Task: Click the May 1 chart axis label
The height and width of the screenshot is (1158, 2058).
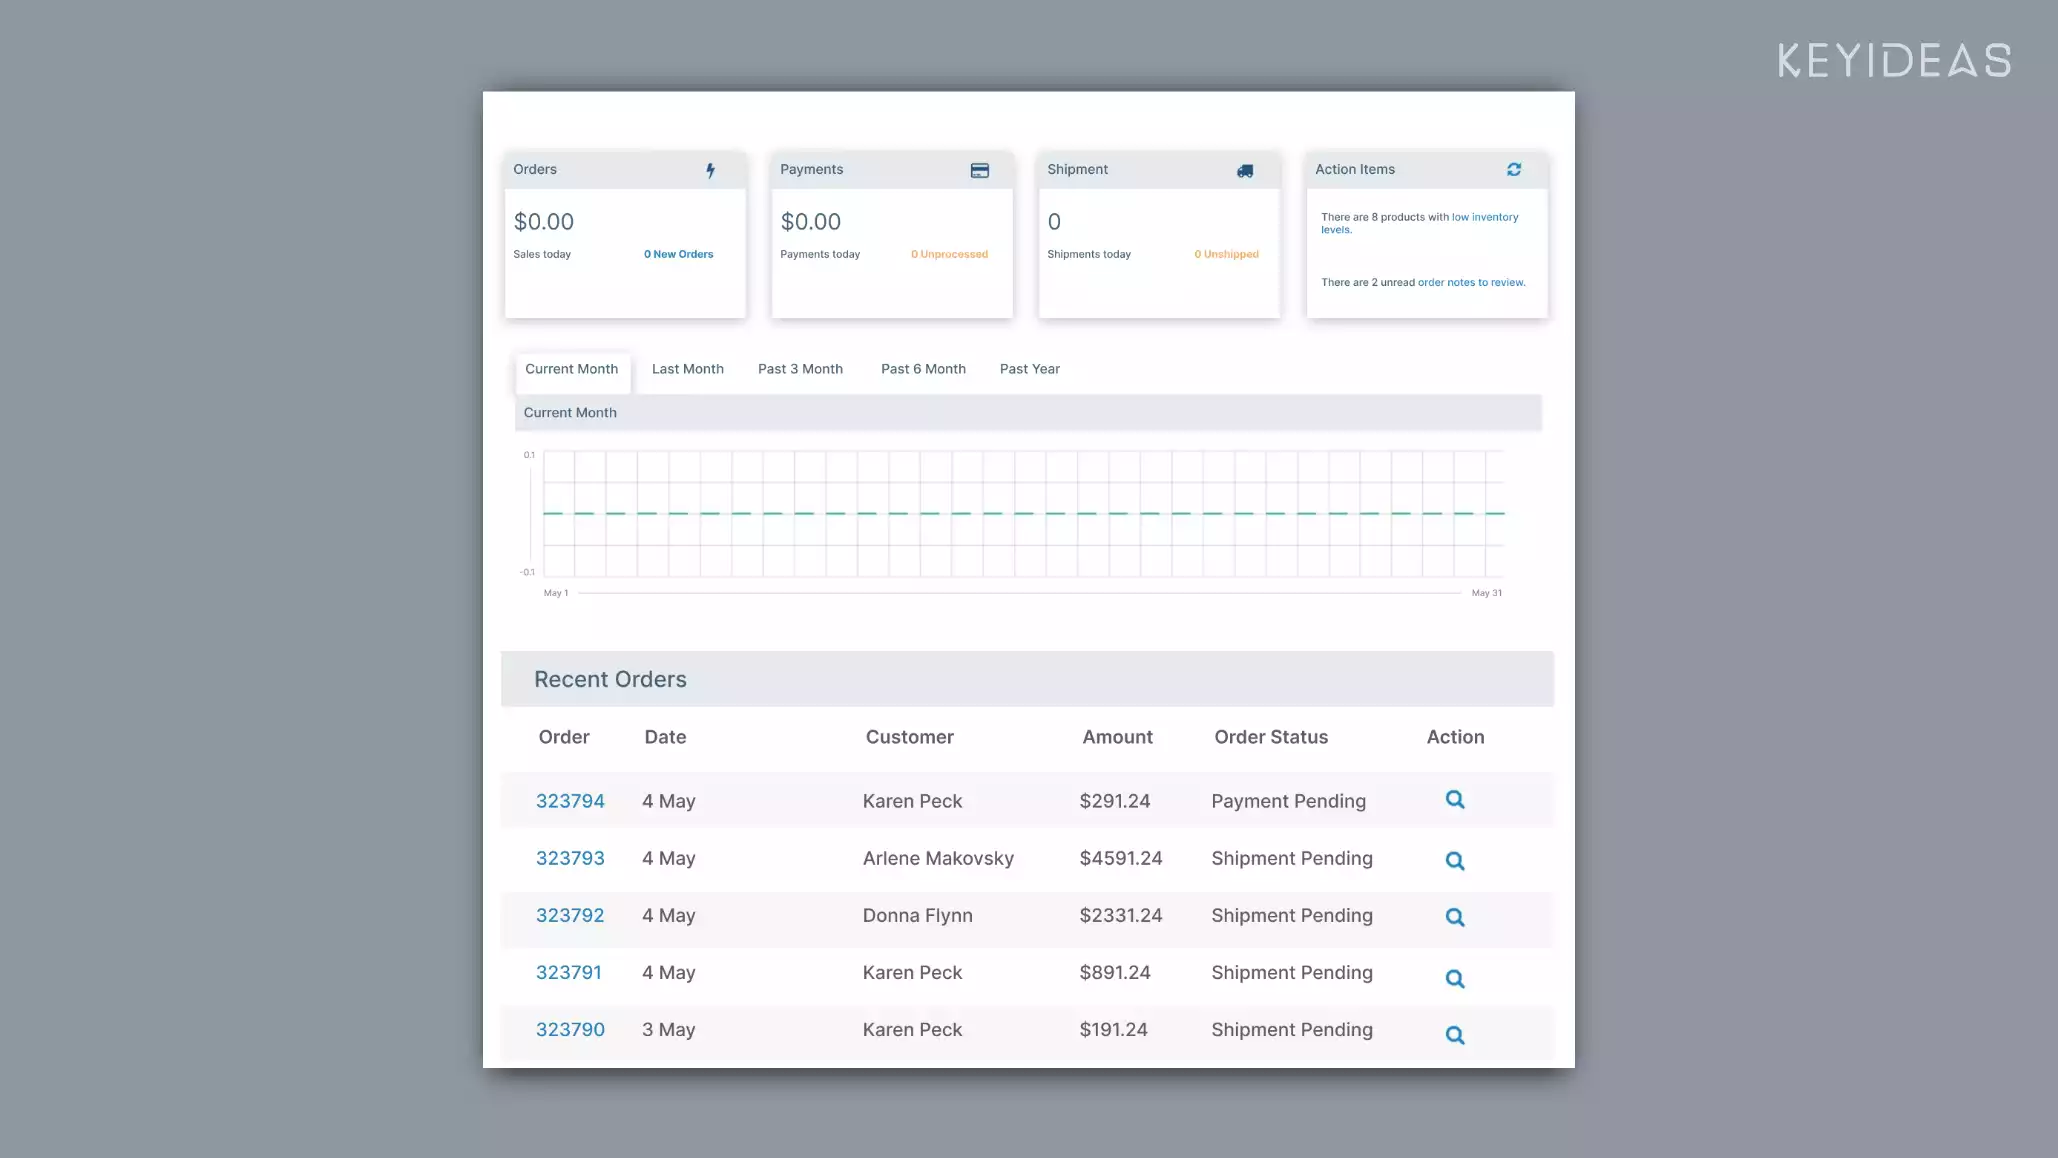Action: (x=556, y=593)
